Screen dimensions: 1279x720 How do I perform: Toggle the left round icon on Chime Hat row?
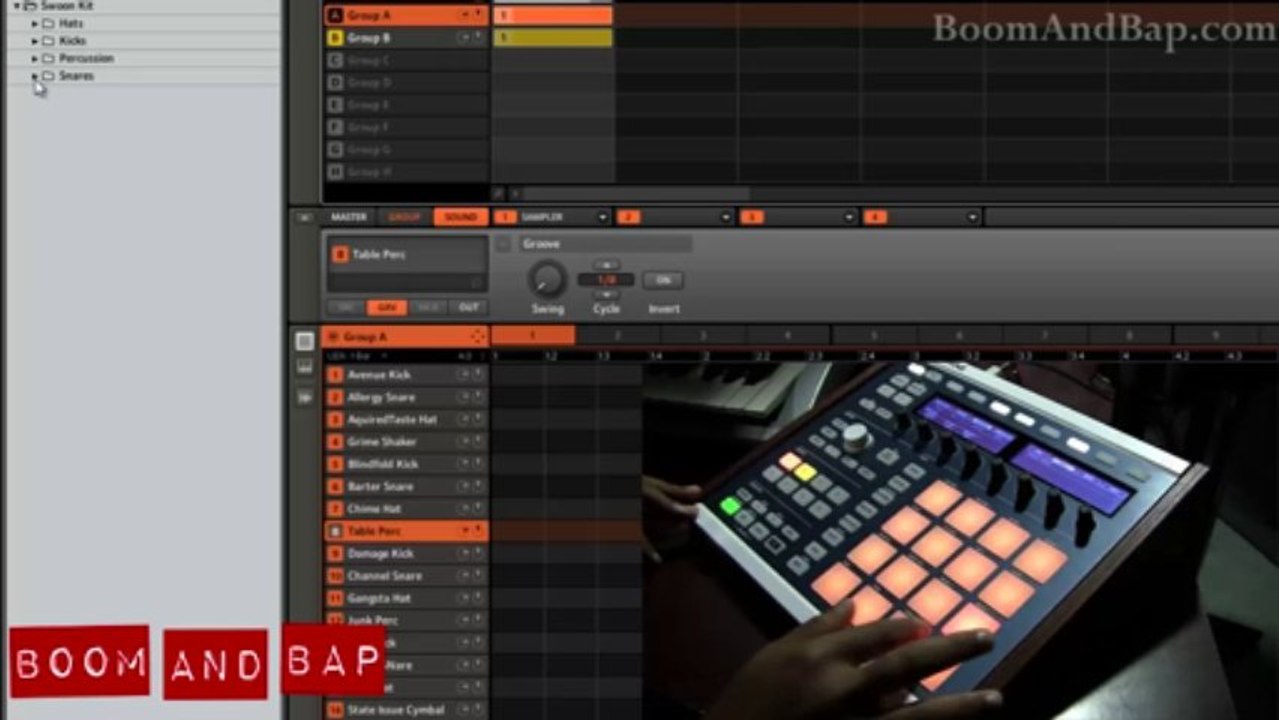[x=464, y=509]
